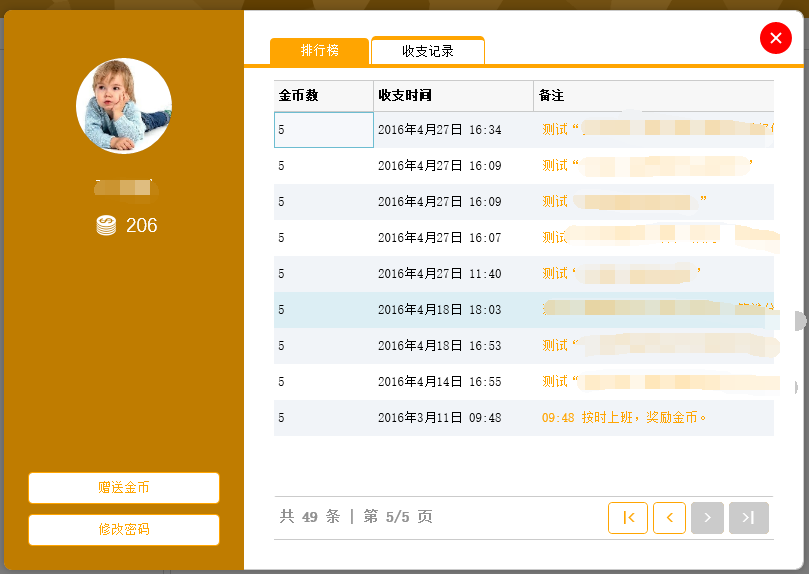Click the user avatar photo
The width and height of the screenshot is (809, 574).
[124, 106]
